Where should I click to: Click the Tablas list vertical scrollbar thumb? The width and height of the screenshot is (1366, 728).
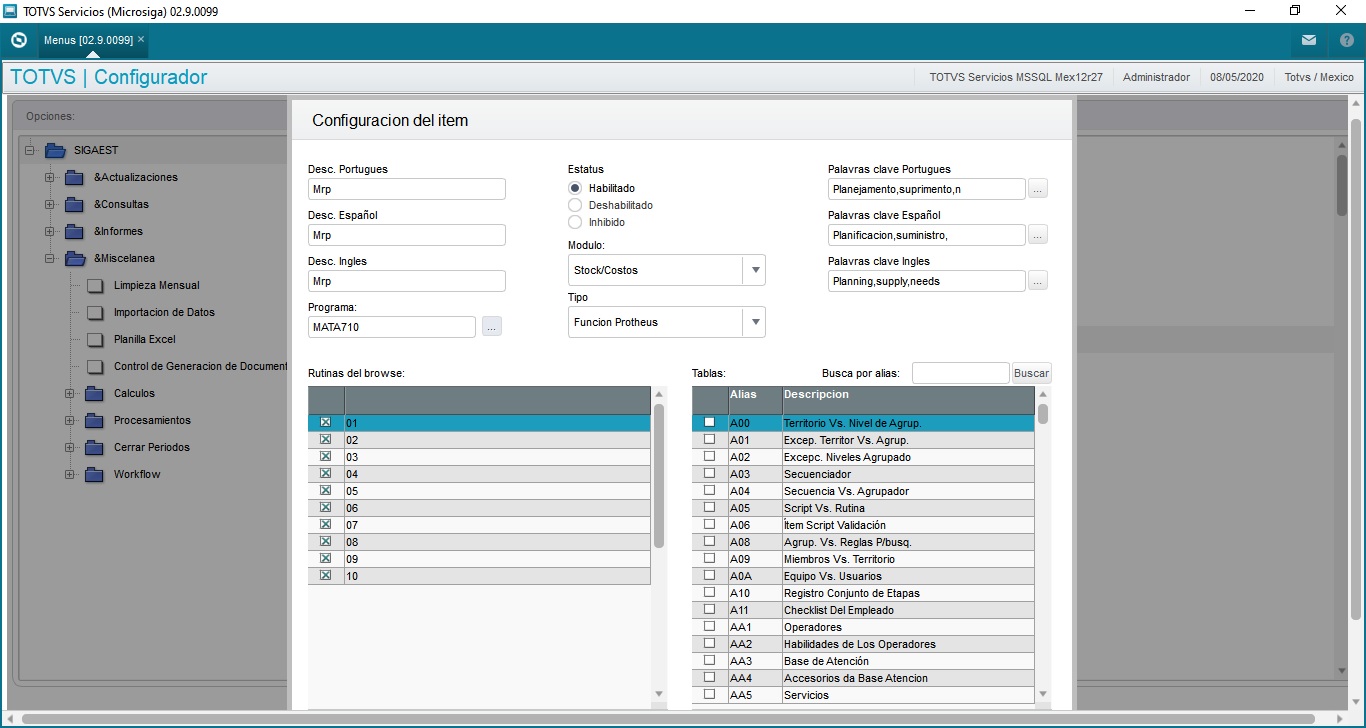tap(1043, 413)
